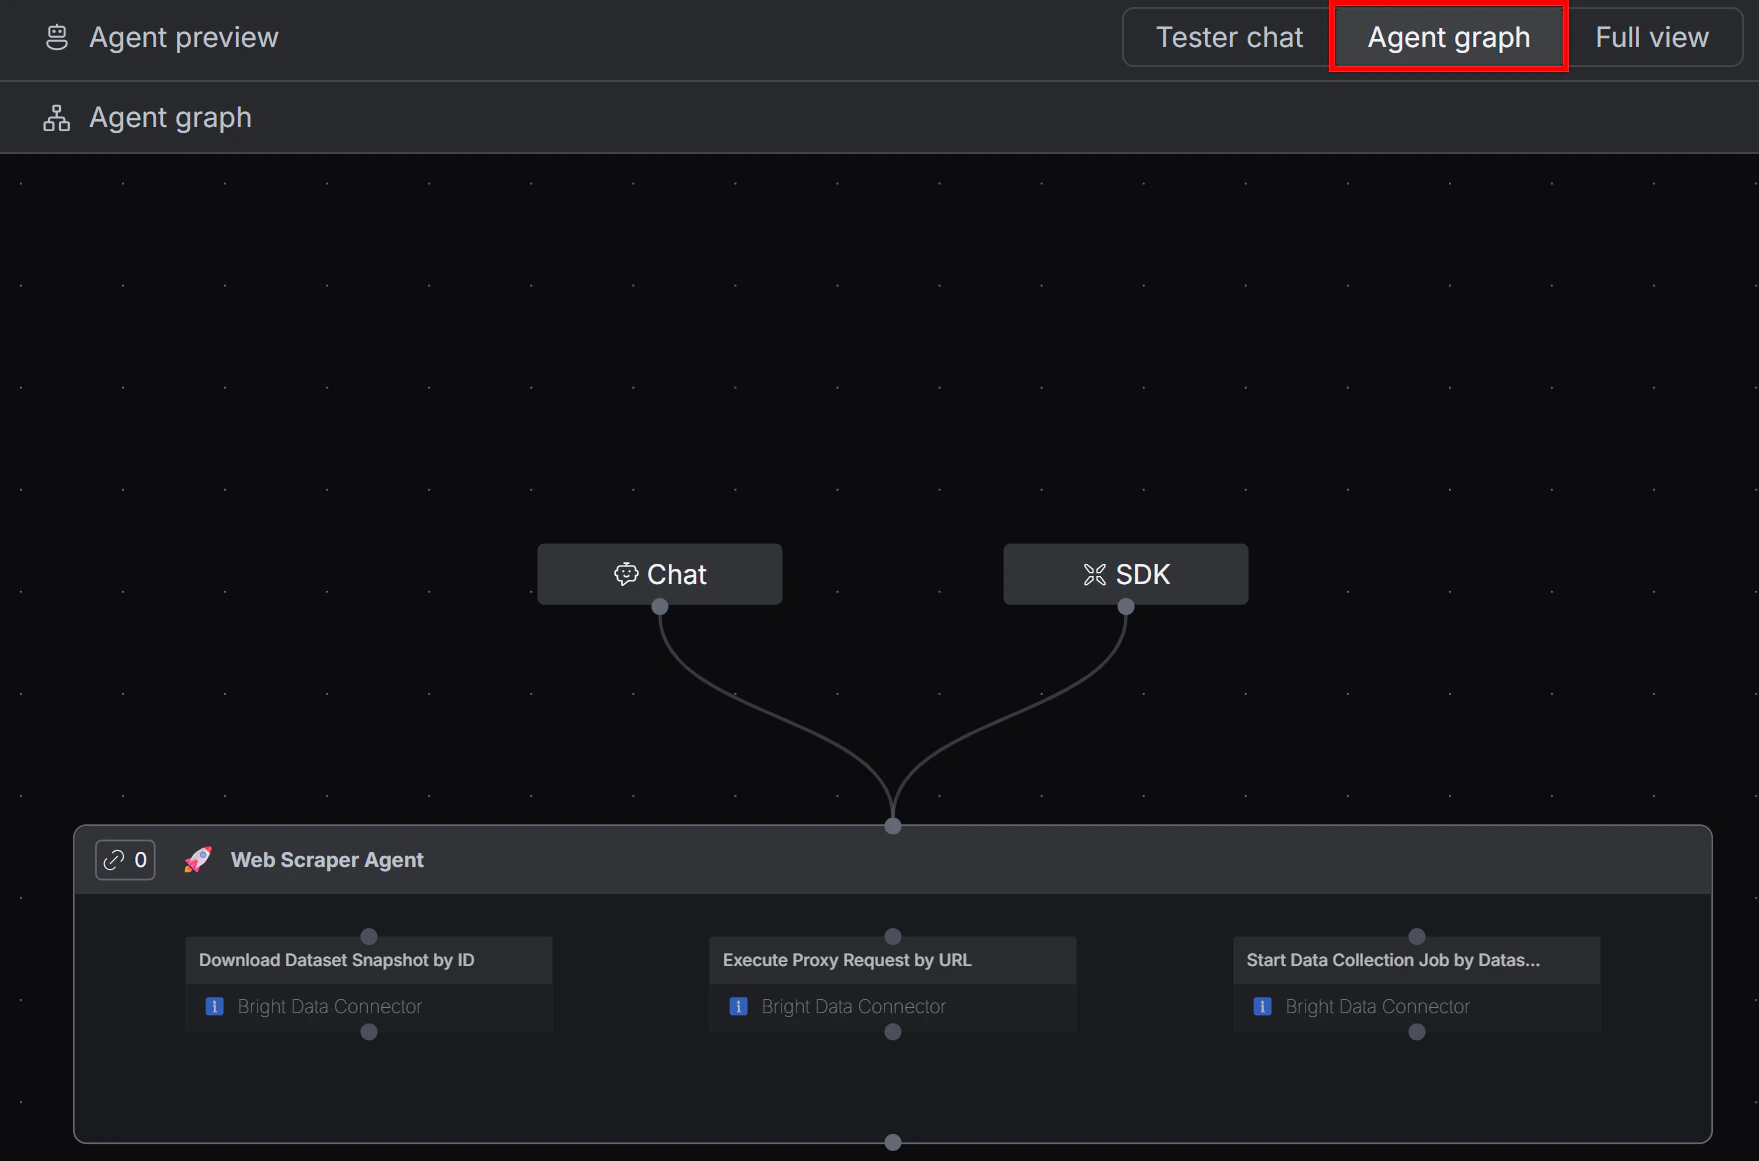1759x1161 pixels.
Task: Select the Execute Proxy Request by URL tool
Action: [892, 960]
